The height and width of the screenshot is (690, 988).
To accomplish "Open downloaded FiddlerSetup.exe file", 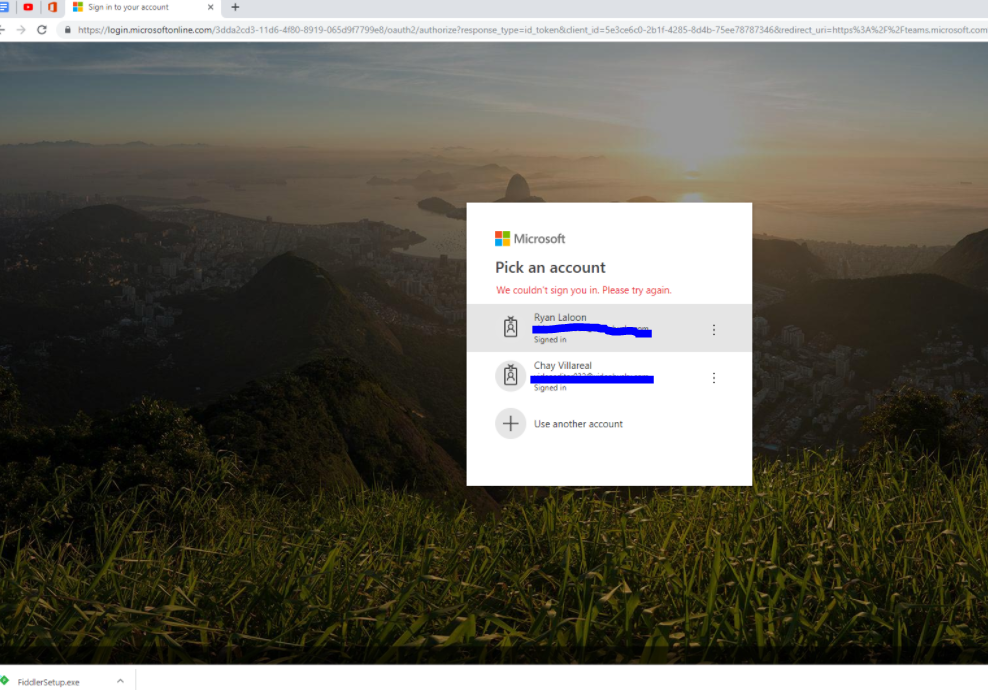I will pos(49,682).
